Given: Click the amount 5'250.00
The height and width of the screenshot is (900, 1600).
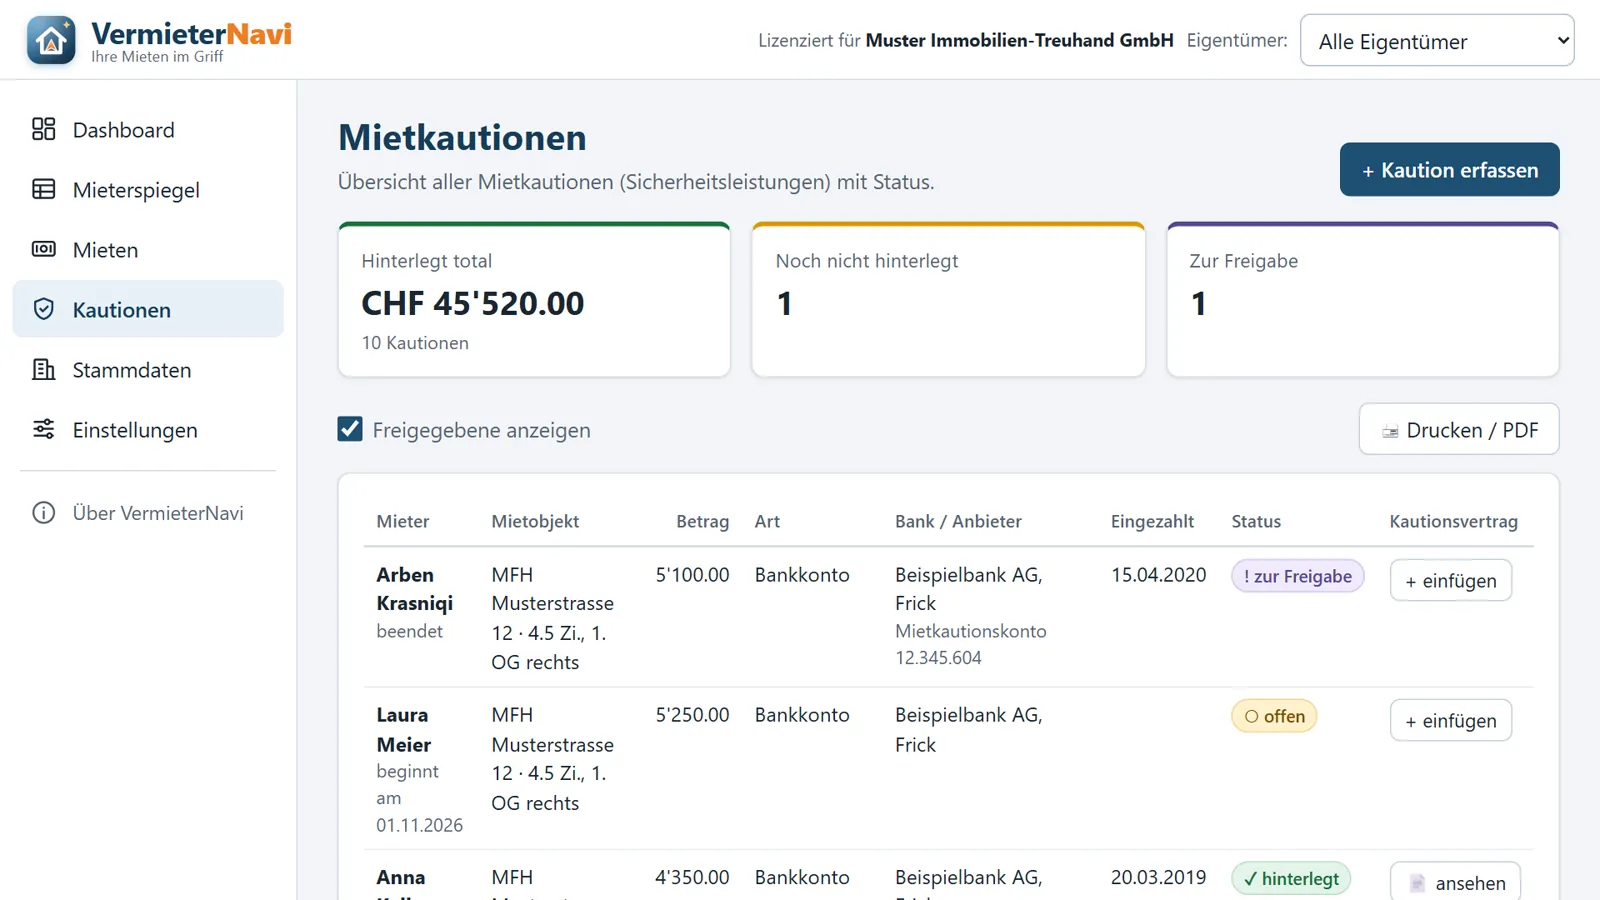Looking at the screenshot, I should point(692,715).
